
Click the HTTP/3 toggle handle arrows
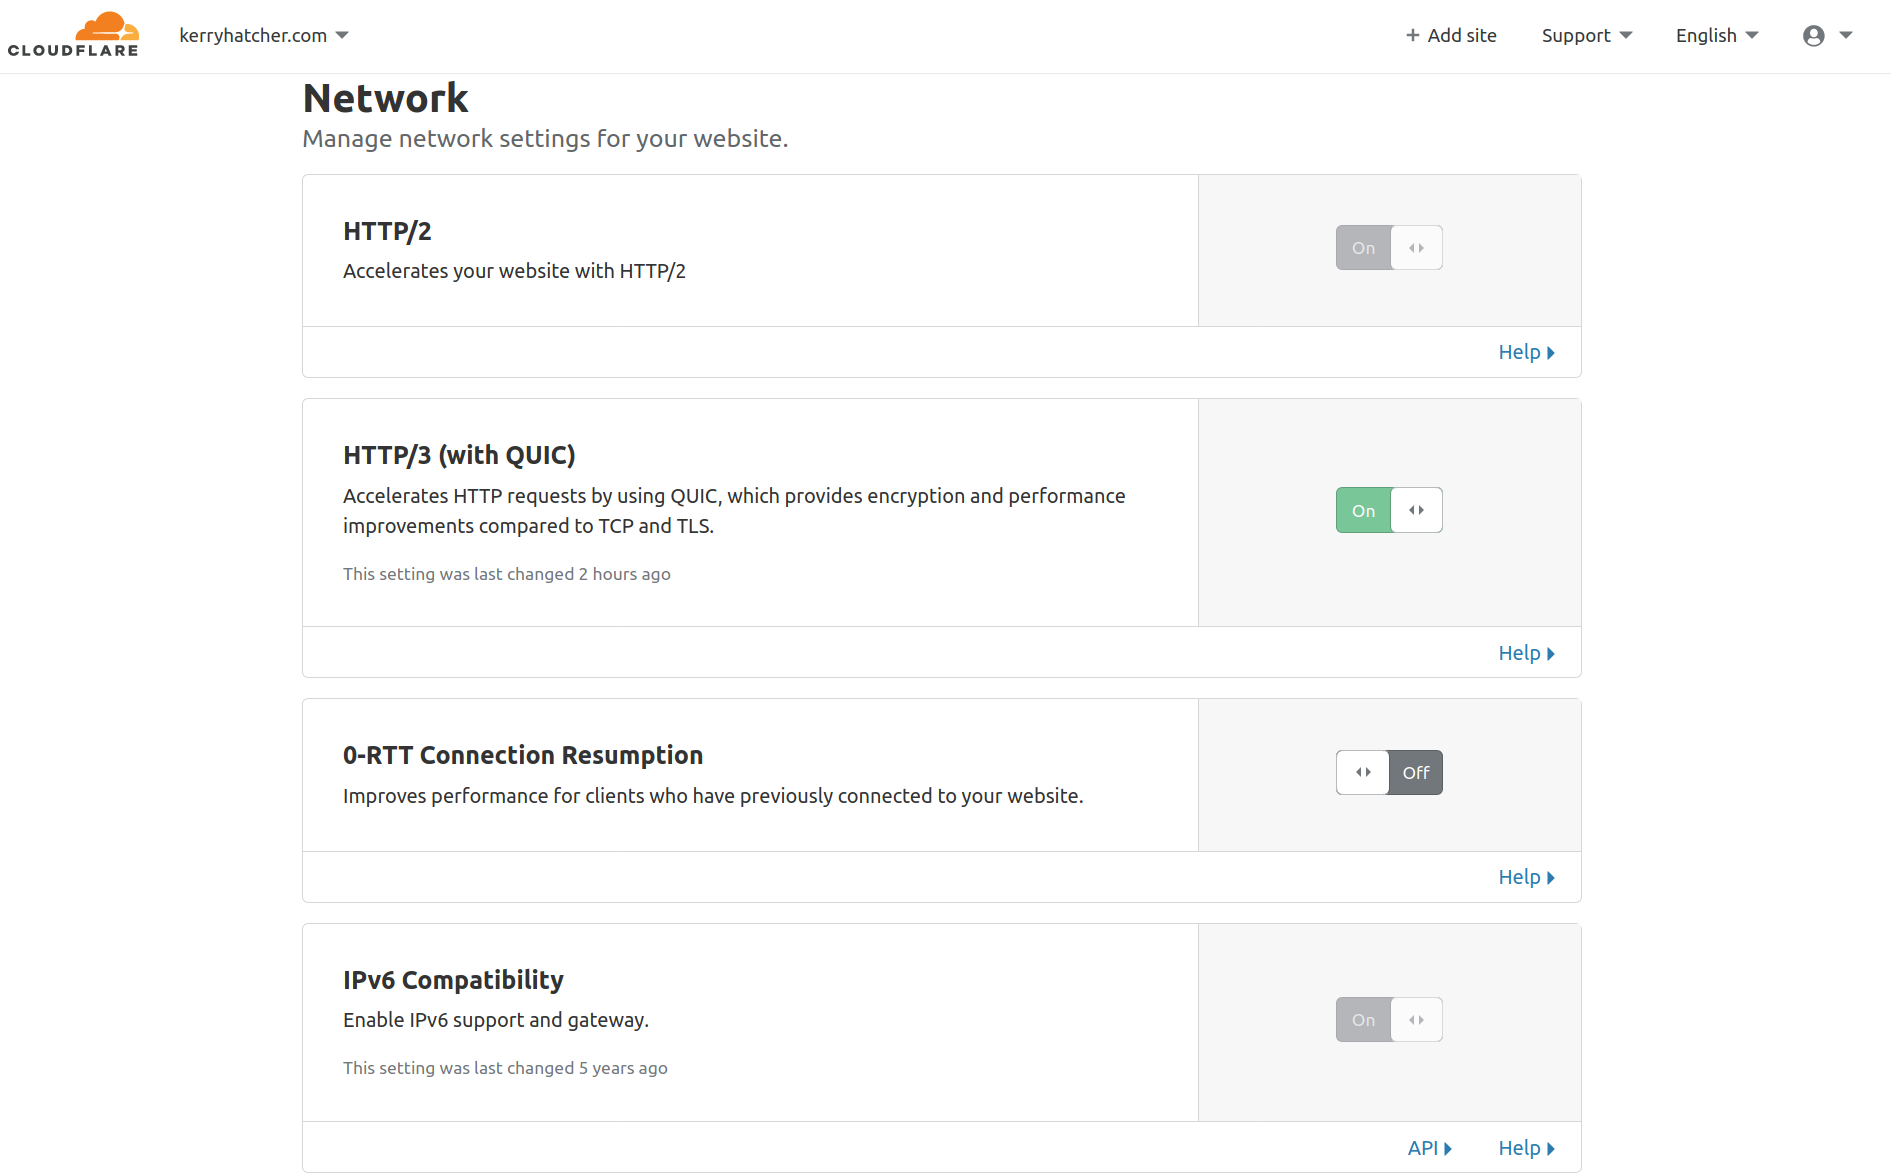point(1416,511)
